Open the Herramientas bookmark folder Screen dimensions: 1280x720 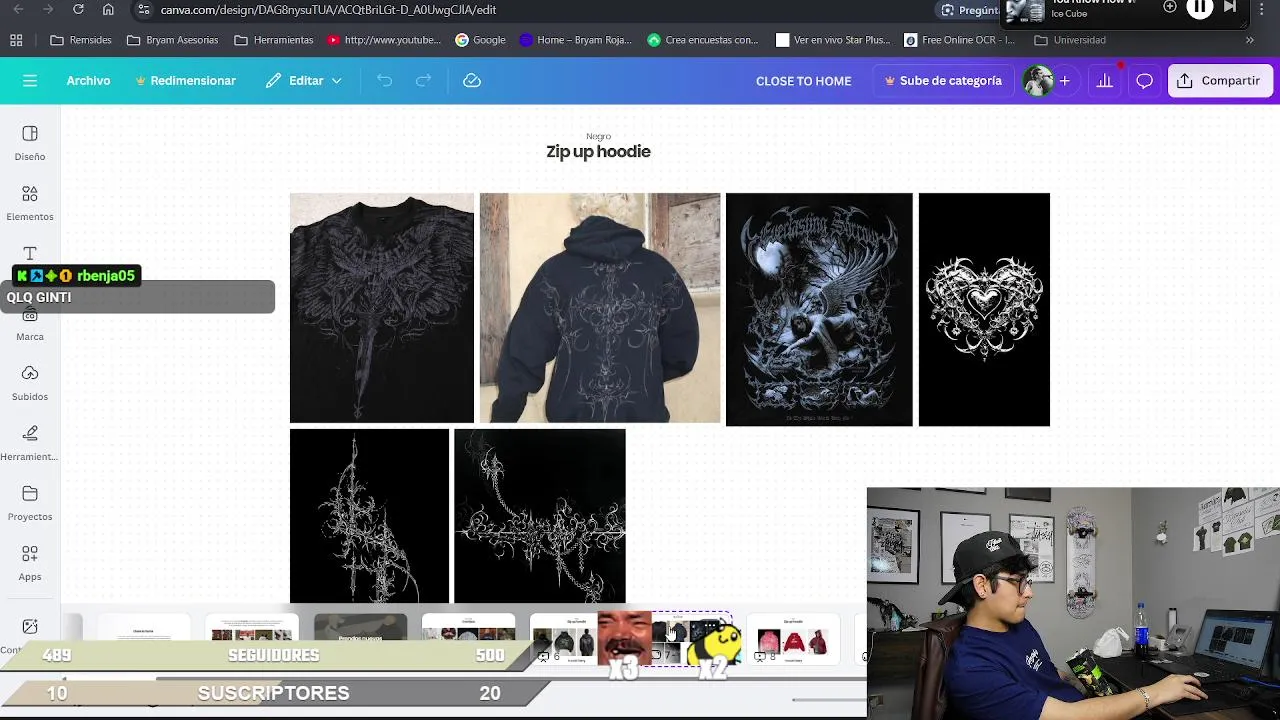click(x=274, y=40)
